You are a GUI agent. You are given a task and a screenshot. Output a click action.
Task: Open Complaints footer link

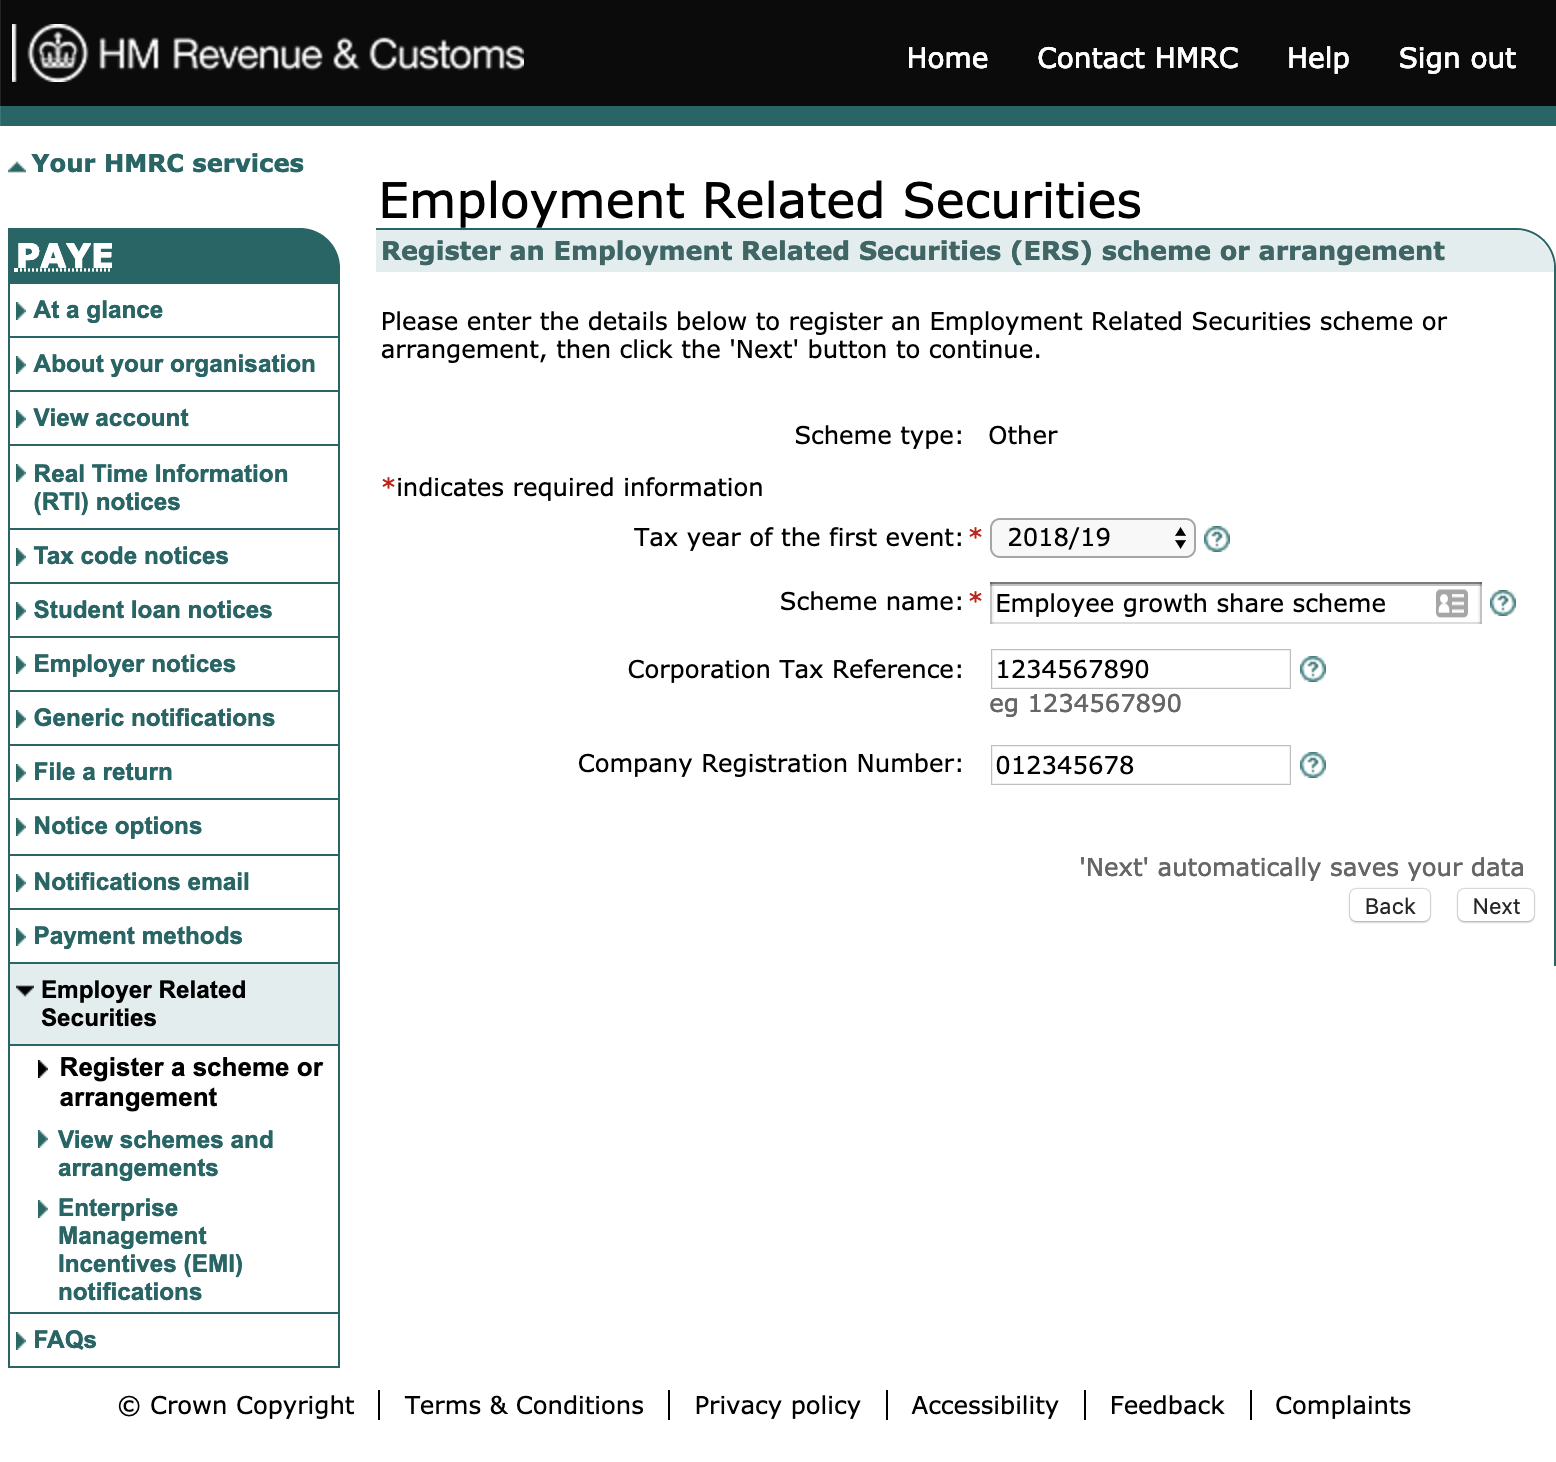tap(1343, 1405)
